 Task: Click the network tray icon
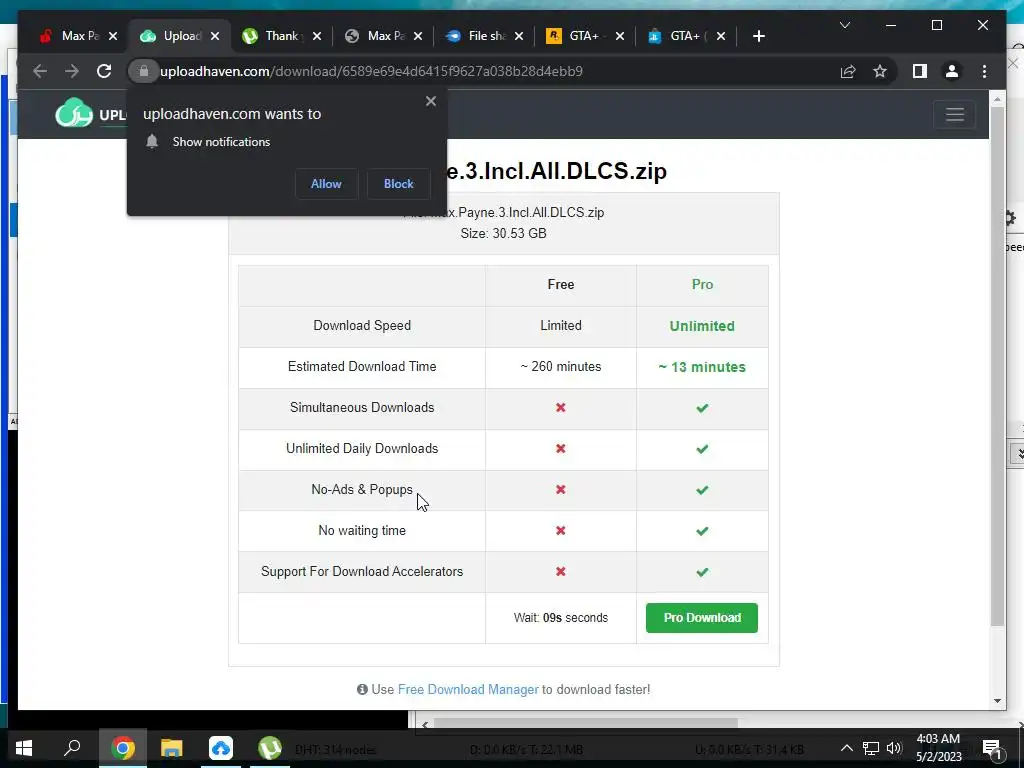[x=871, y=748]
